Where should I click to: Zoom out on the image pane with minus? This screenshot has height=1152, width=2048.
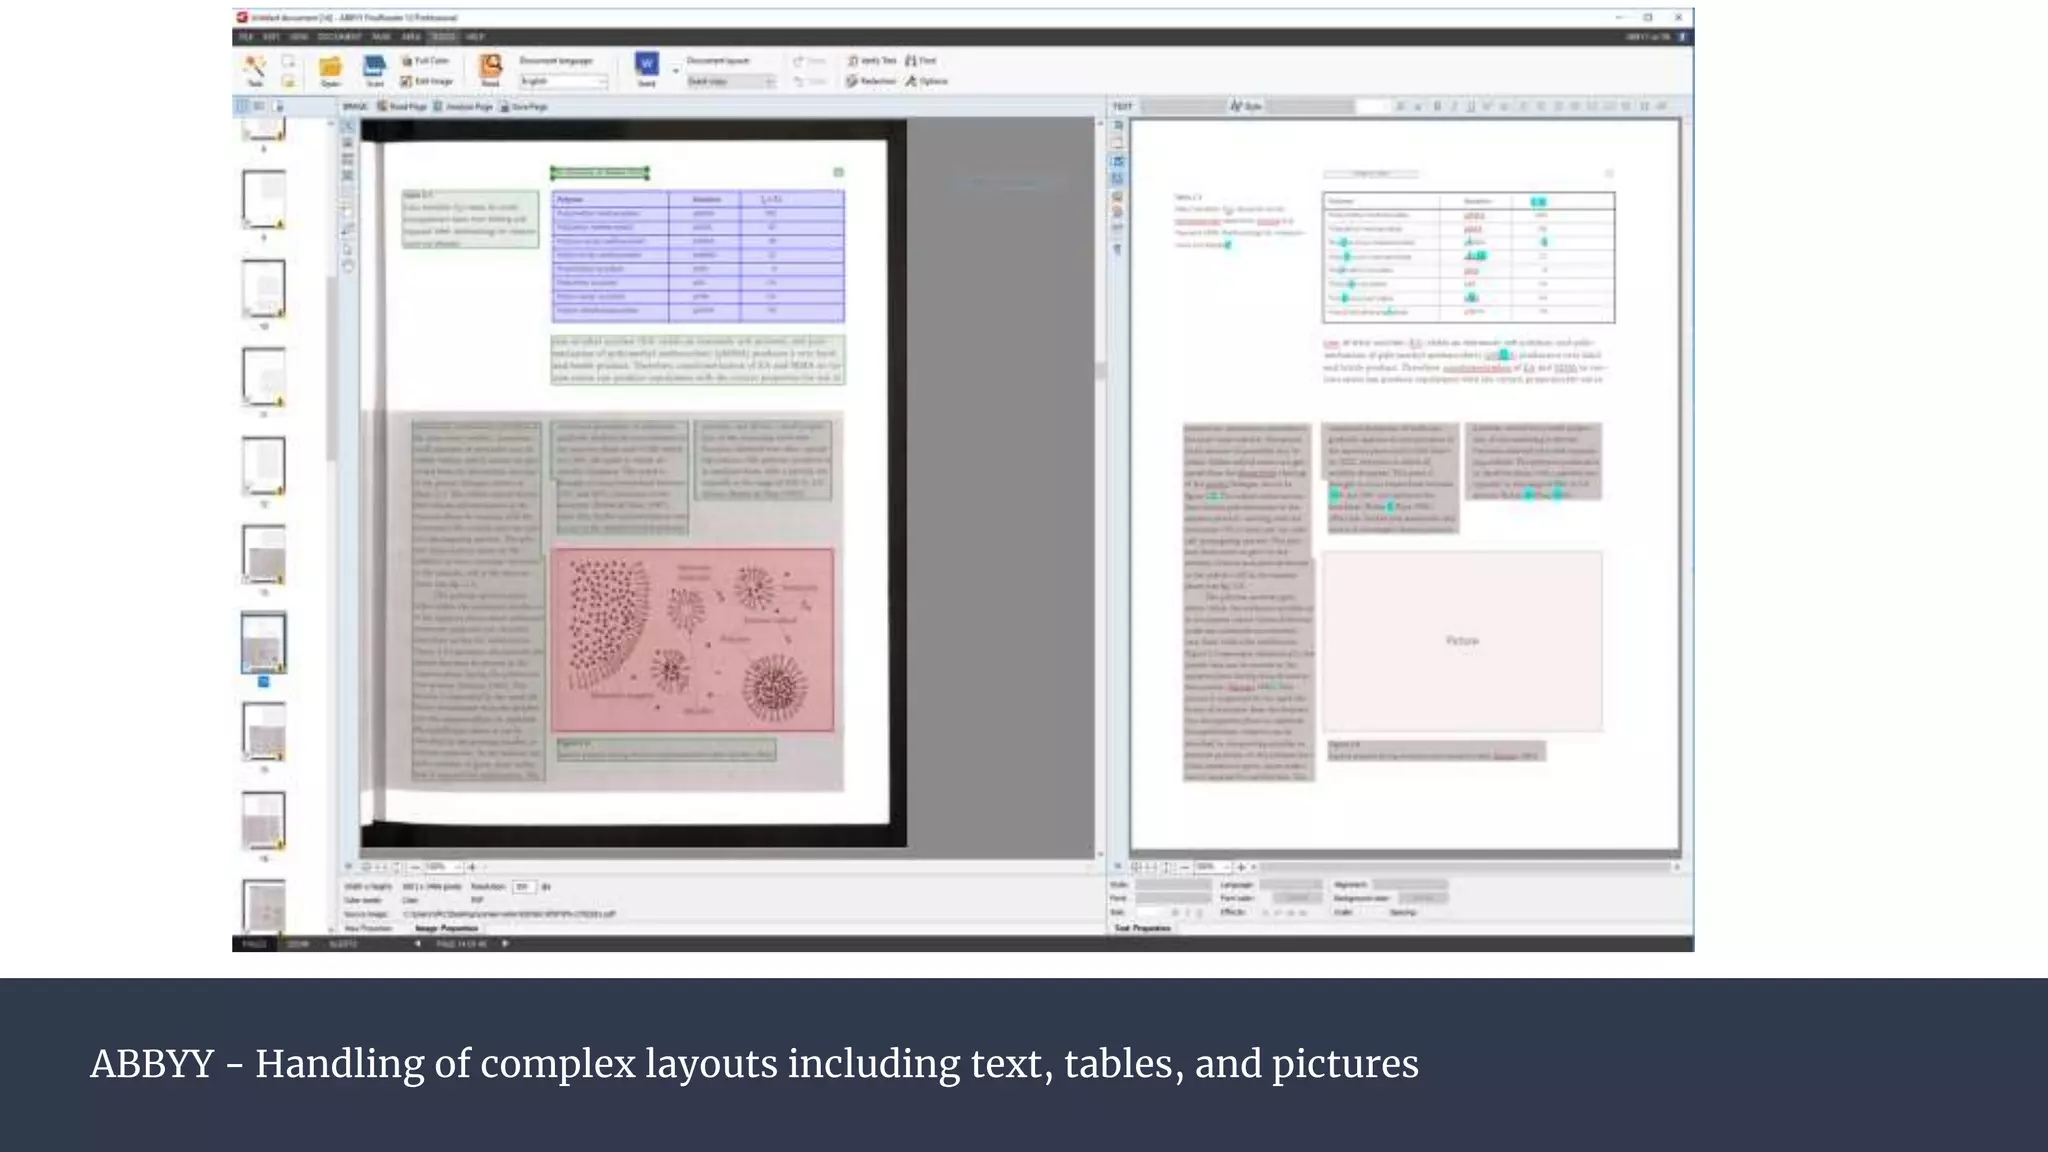[x=415, y=867]
